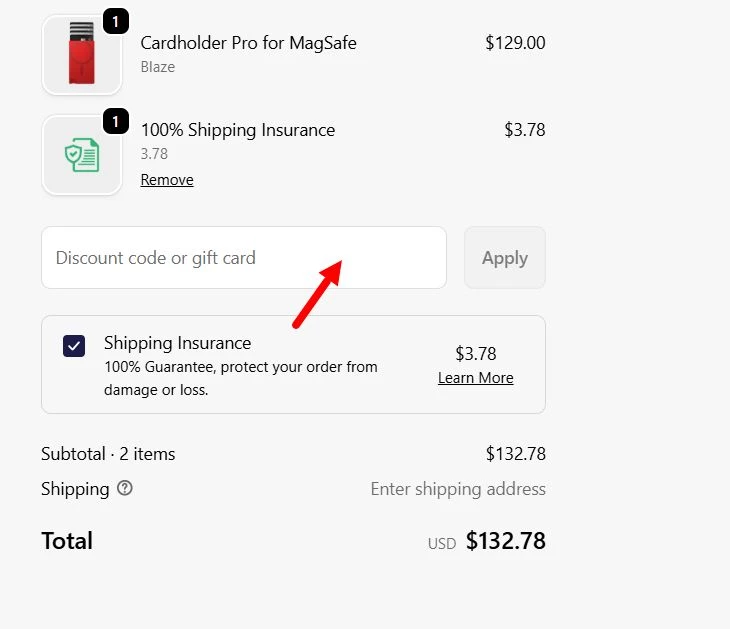Focus the Discount code or gift card field
The width and height of the screenshot is (730, 629).
click(x=243, y=258)
